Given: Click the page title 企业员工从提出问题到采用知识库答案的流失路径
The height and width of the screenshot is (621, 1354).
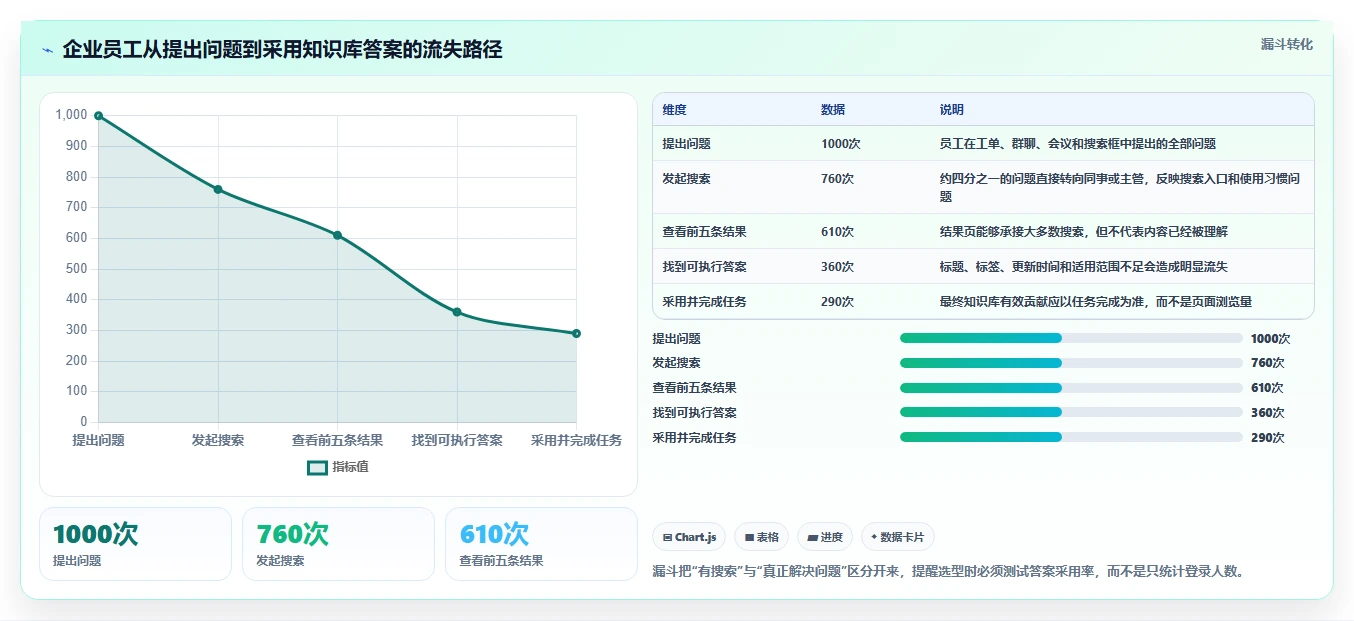Looking at the screenshot, I should click(x=282, y=50).
